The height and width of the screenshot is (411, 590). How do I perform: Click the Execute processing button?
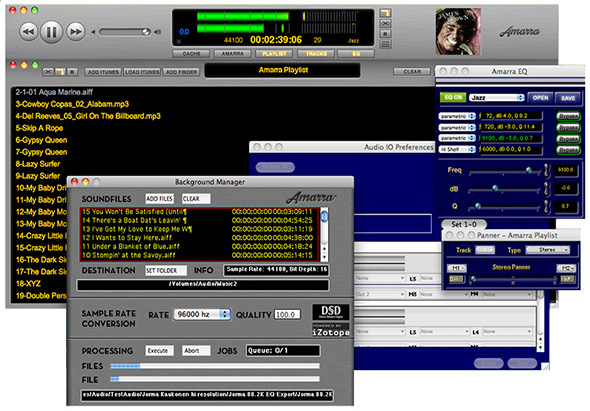coord(159,351)
